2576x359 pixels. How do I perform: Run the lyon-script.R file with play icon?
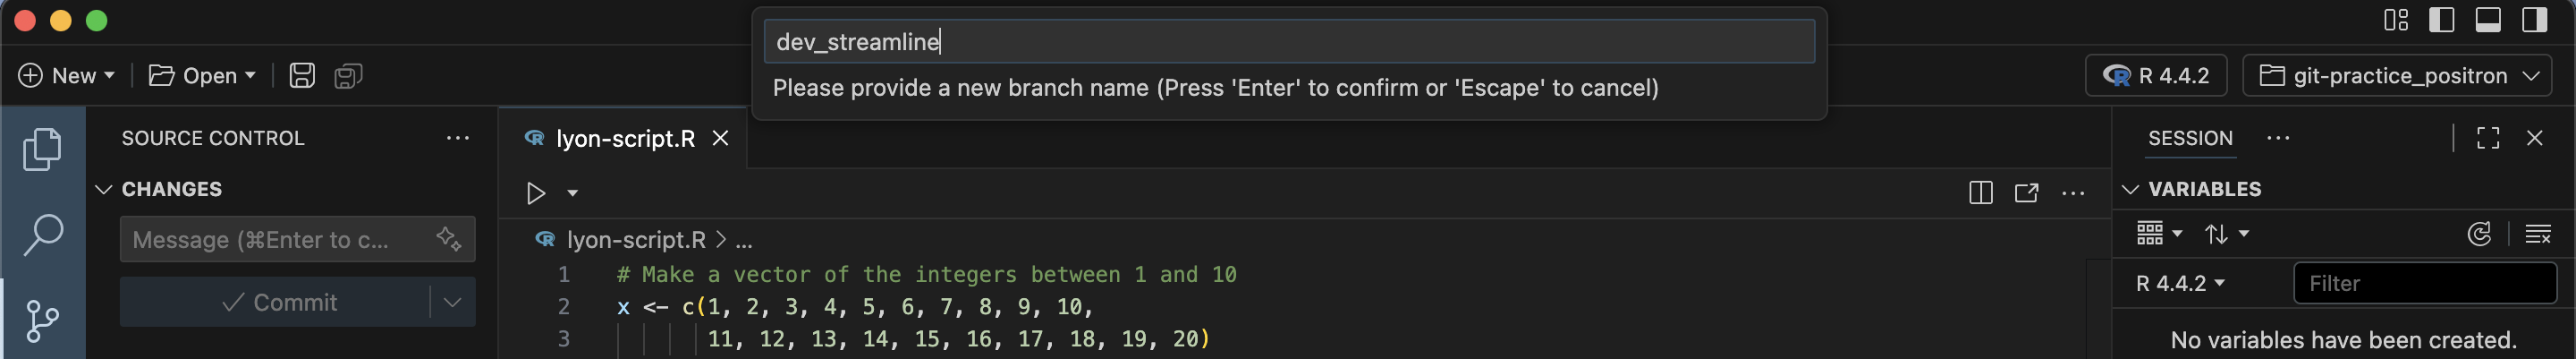[x=536, y=193]
